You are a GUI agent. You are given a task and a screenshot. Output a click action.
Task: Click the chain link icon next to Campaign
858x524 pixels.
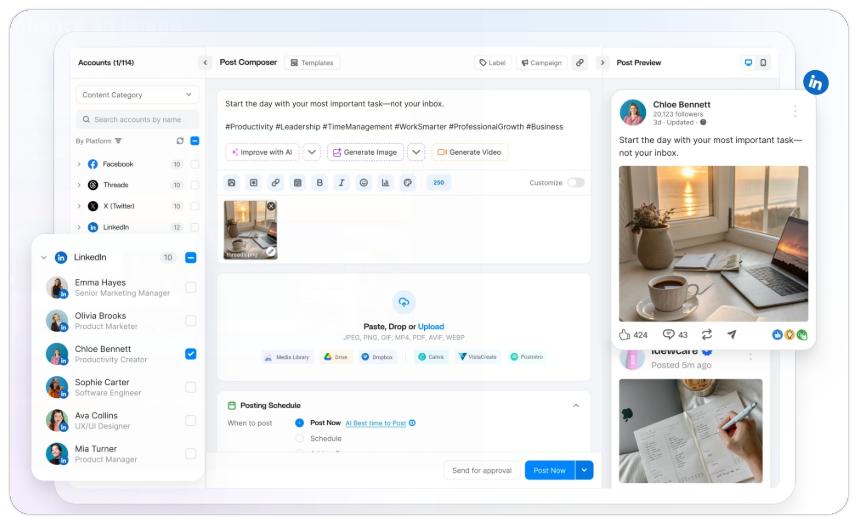coord(579,62)
